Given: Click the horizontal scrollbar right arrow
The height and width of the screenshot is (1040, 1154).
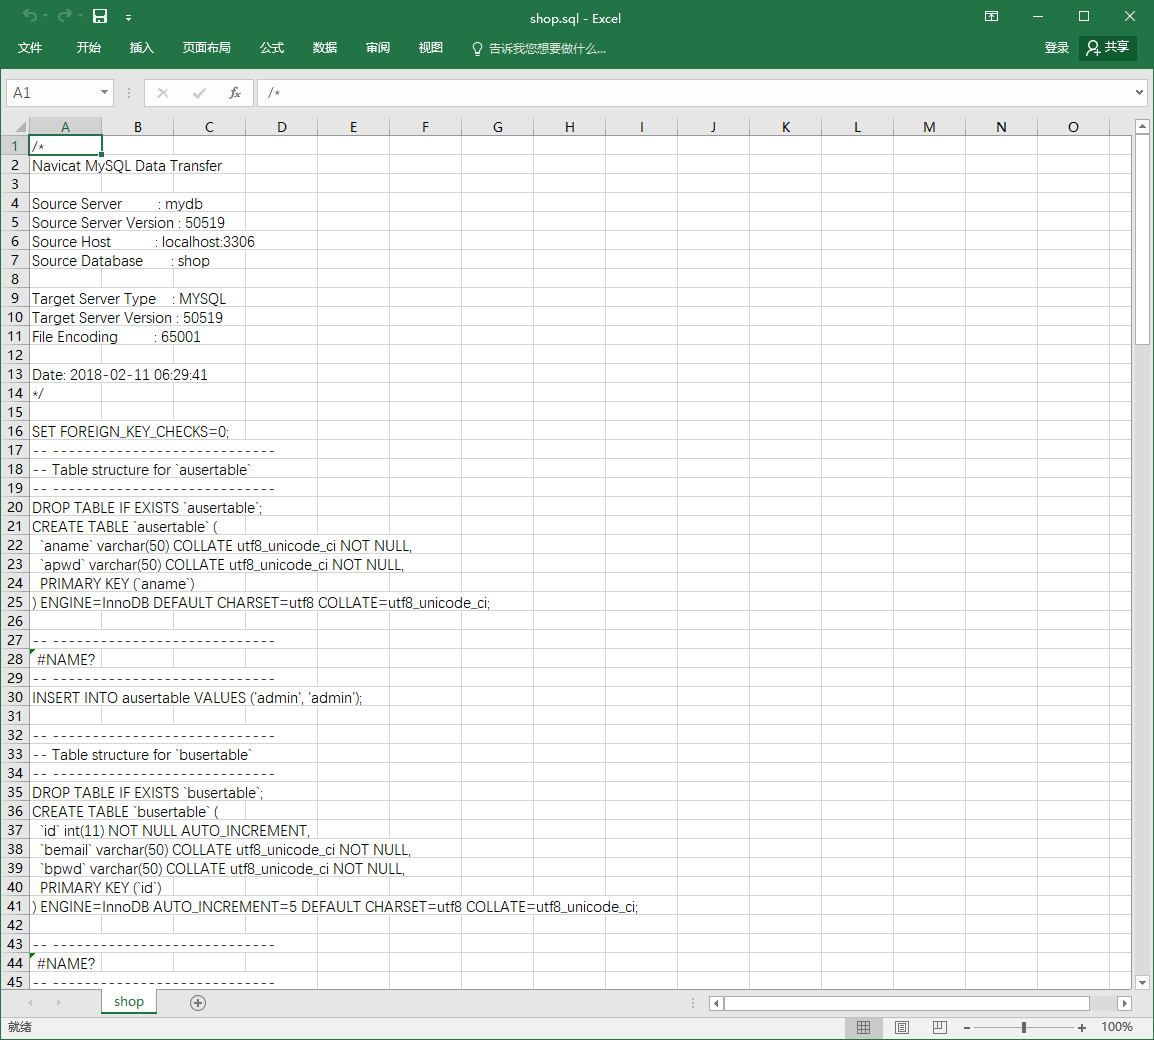Looking at the screenshot, I should click(x=1124, y=1002).
